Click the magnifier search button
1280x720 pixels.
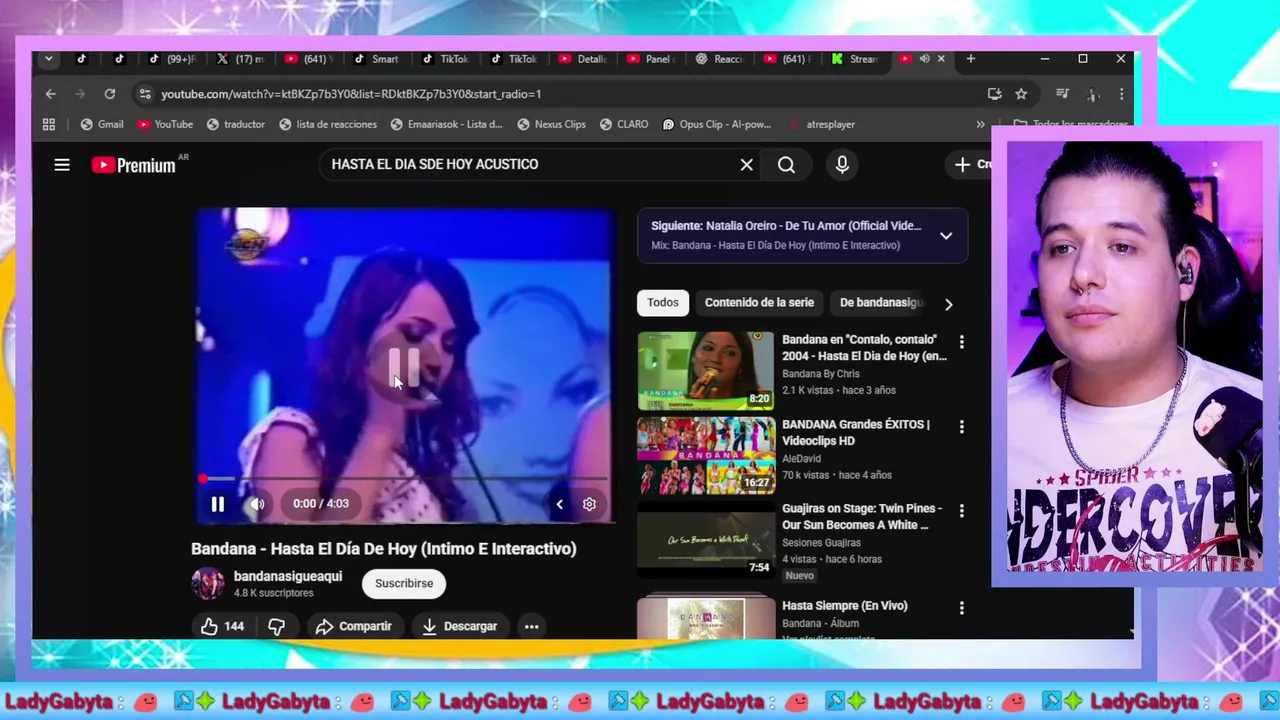point(786,165)
